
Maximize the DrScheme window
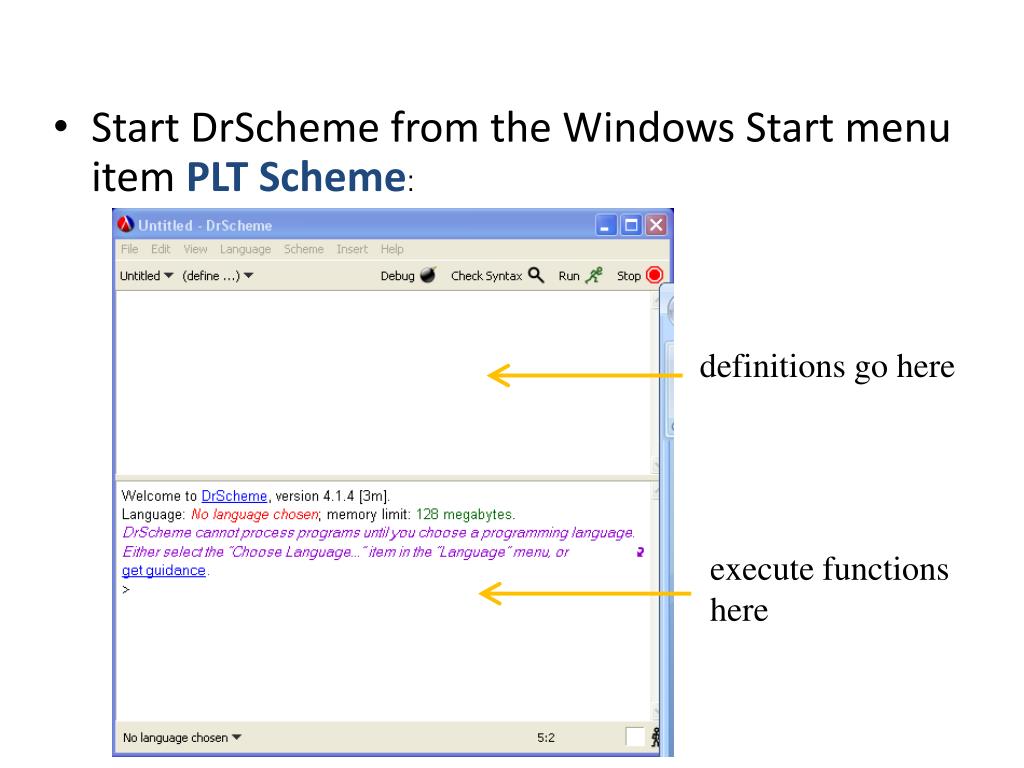(x=631, y=225)
